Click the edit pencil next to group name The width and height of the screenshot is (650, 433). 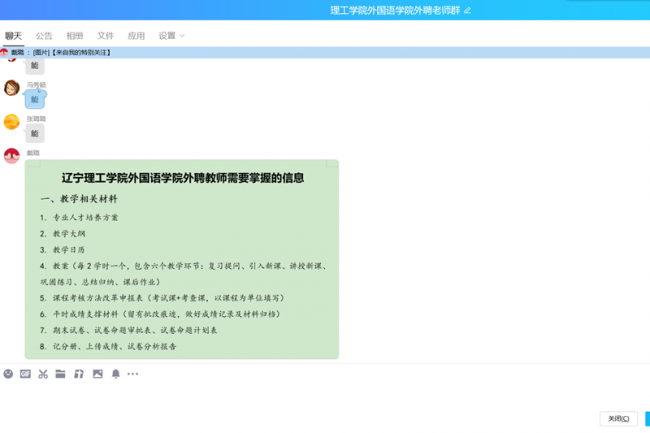tap(467, 10)
